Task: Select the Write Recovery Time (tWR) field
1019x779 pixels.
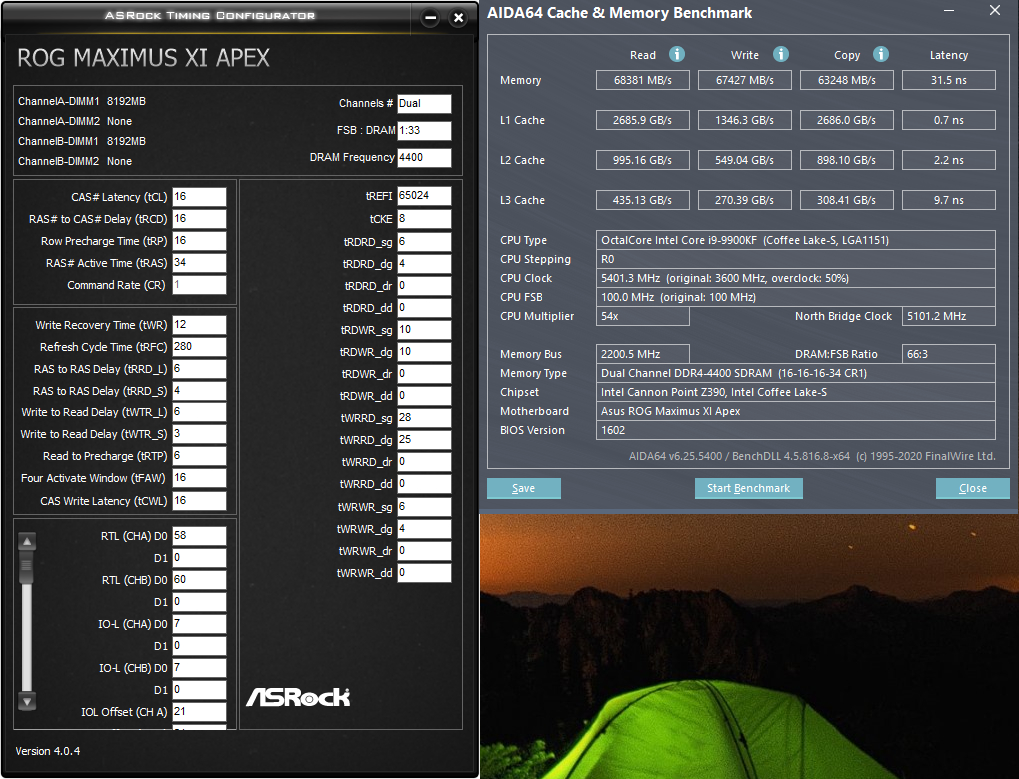Action: 199,325
